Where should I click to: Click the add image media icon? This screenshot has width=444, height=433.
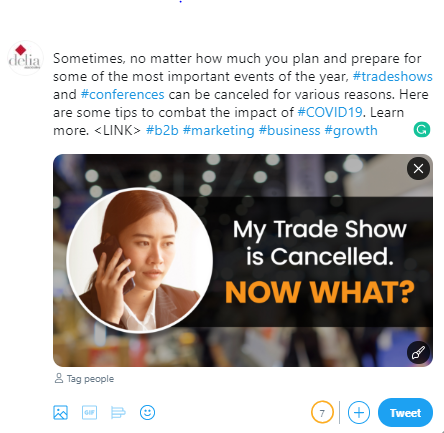60,412
